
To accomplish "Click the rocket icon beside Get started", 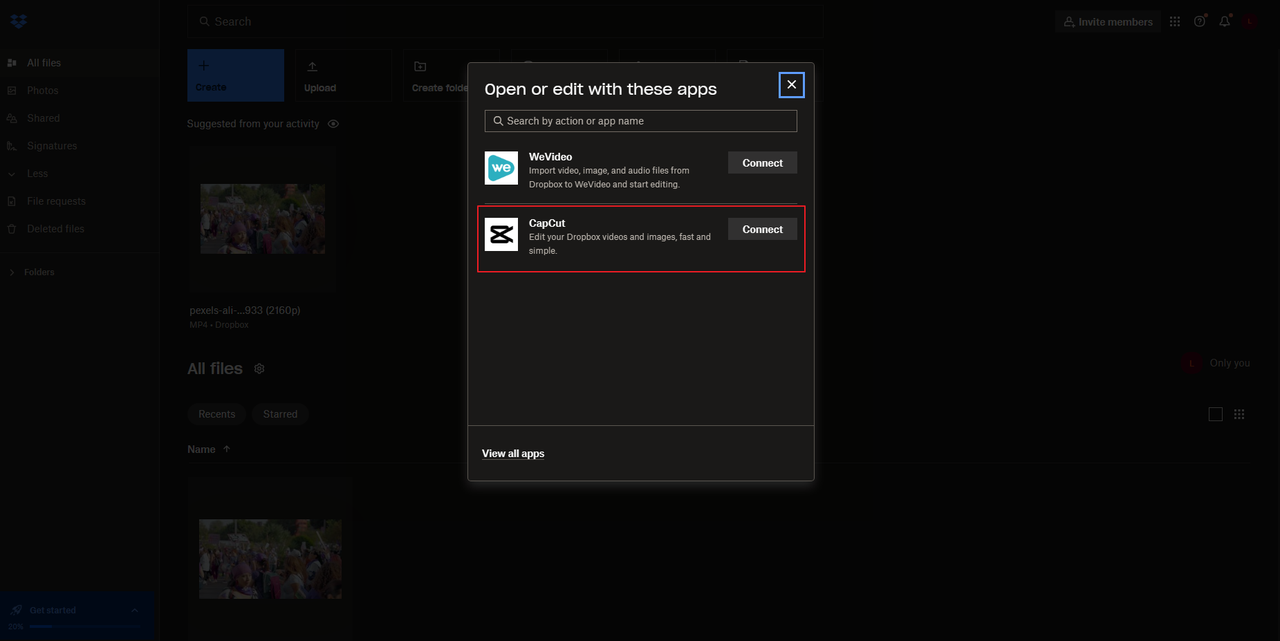I will tap(15, 610).
